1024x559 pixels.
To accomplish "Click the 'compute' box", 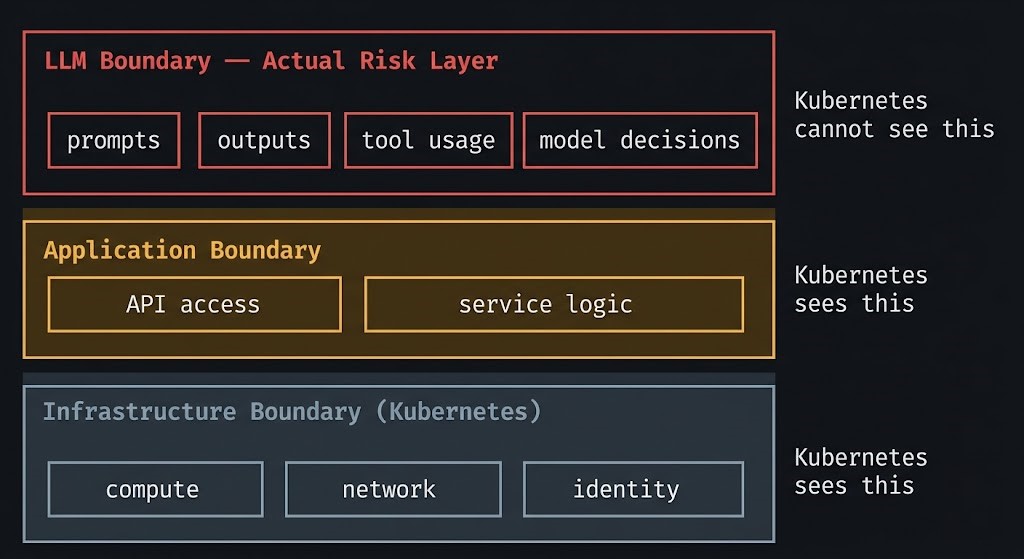I will coord(155,489).
